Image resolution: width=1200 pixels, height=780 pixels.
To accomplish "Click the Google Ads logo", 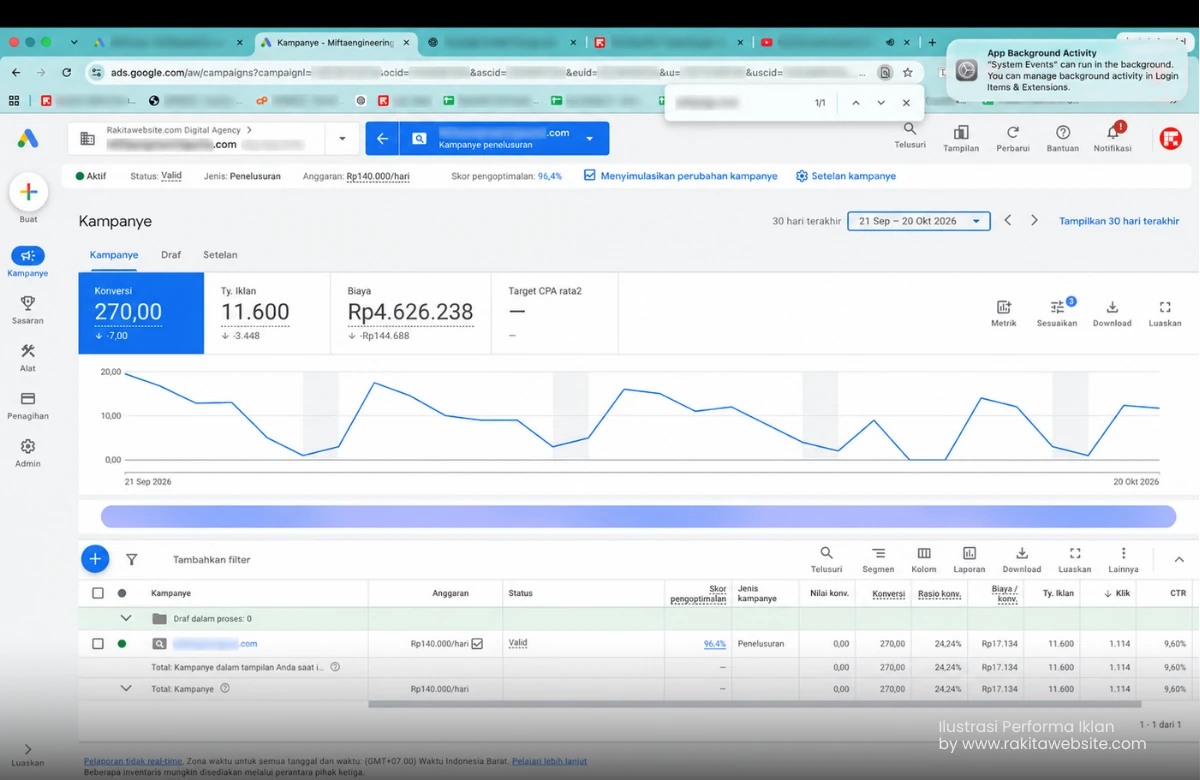I will 28,139.
